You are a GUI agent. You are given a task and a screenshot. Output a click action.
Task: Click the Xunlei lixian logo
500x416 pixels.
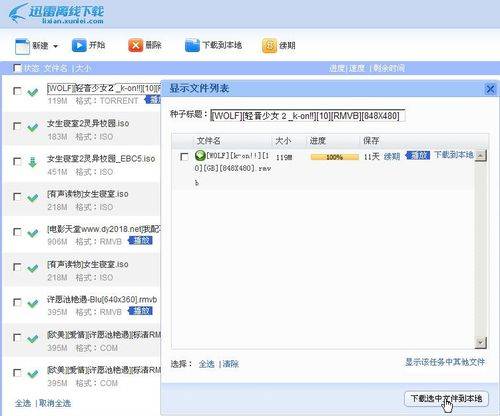point(56,13)
